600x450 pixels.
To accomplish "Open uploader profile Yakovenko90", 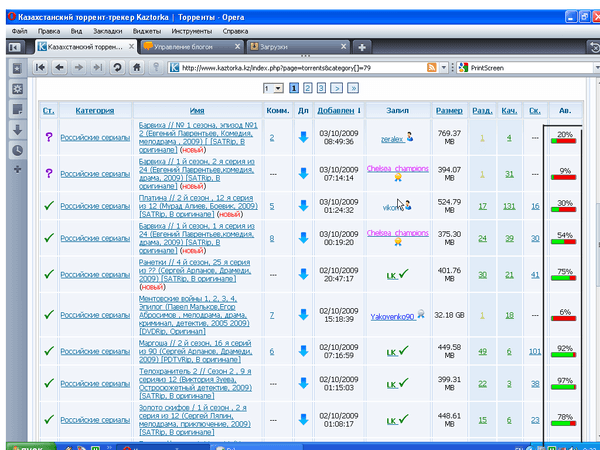I will 392,317.
